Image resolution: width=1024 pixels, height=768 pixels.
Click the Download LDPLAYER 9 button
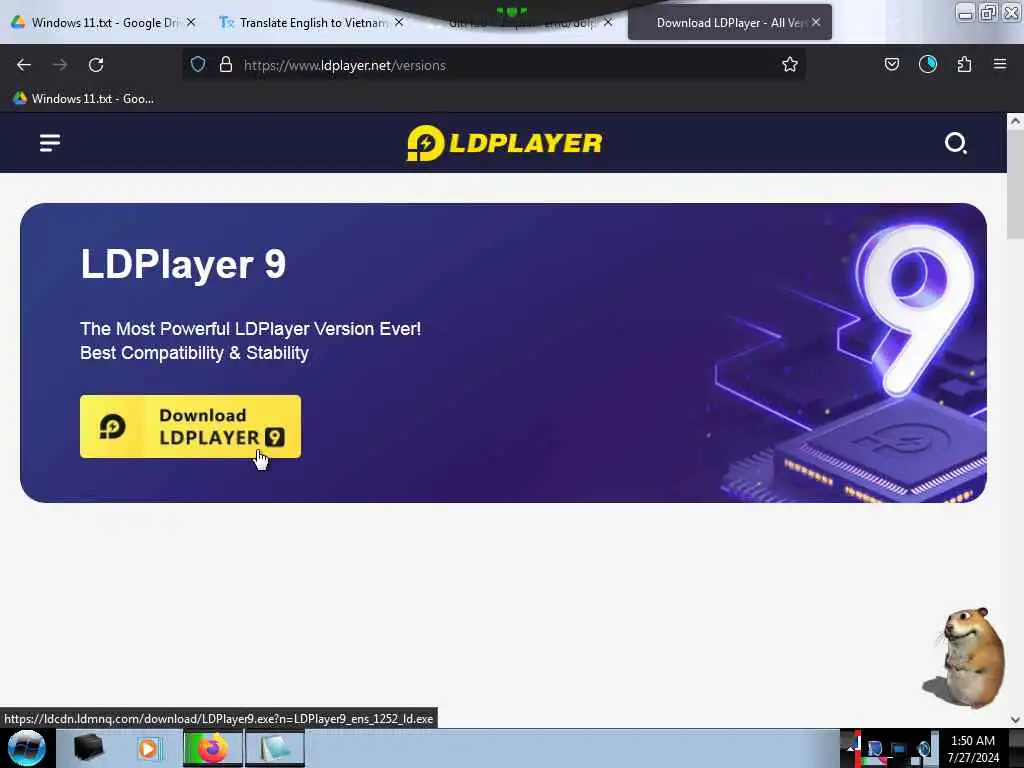[x=190, y=426]
